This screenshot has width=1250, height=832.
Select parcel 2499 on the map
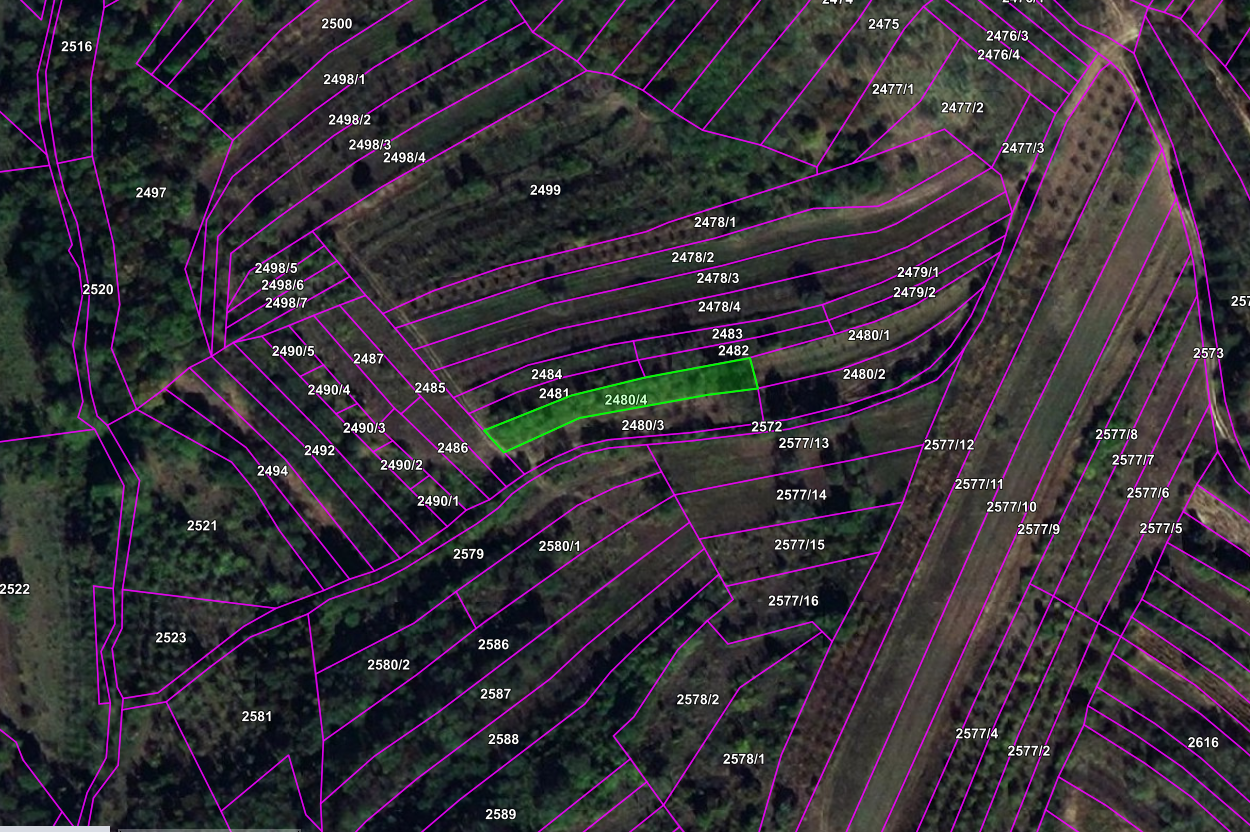(x=545, y=190)
